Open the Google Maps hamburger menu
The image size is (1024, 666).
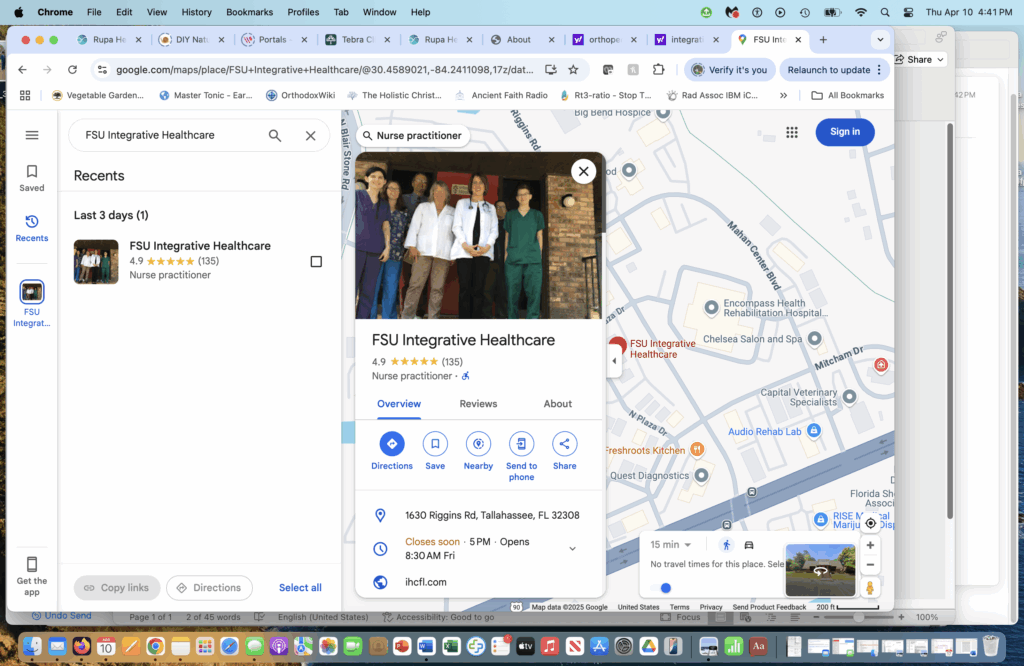pyautogui.click(x=31, y=135)
